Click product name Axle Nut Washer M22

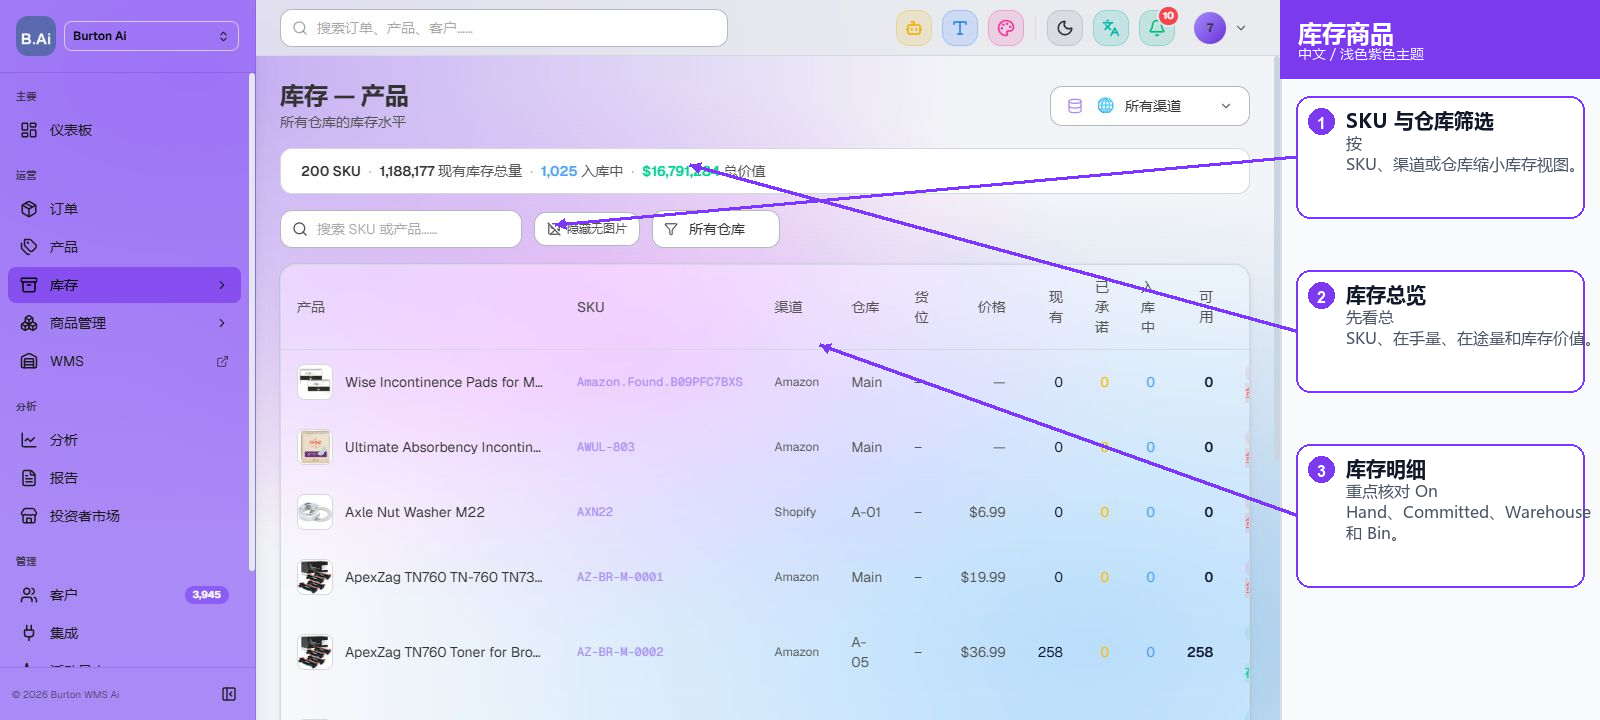[415, 512]
